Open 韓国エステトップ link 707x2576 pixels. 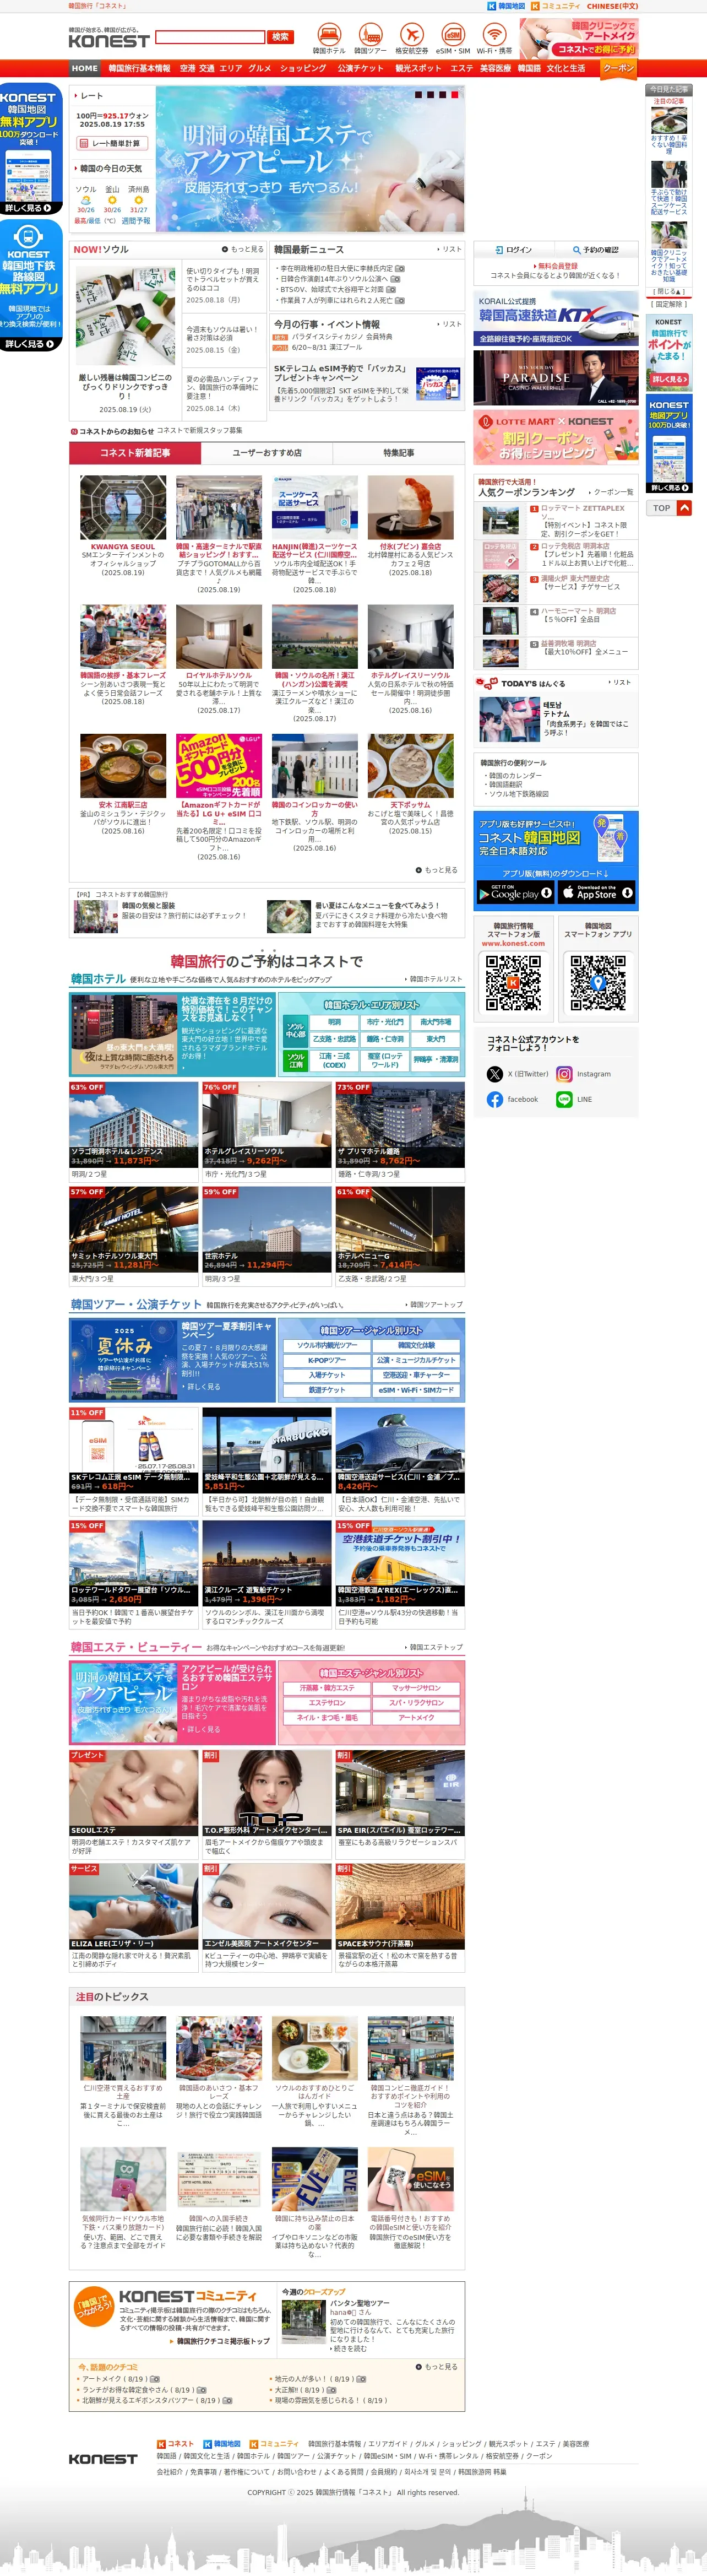pyautogui.click(x=433, y=1647)
